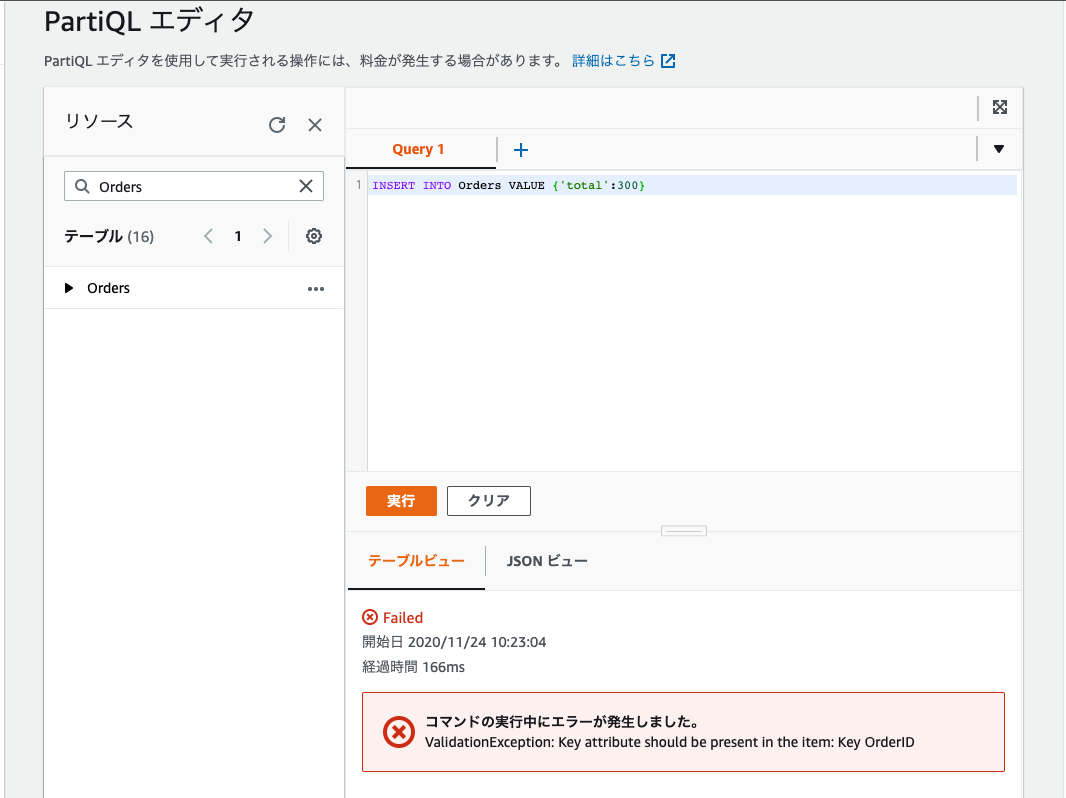The height and width of the screenshot is (798, 1066).
Task: Select the テーブルビュー tab
Action: pyautogui.click(x=416, y=561)
